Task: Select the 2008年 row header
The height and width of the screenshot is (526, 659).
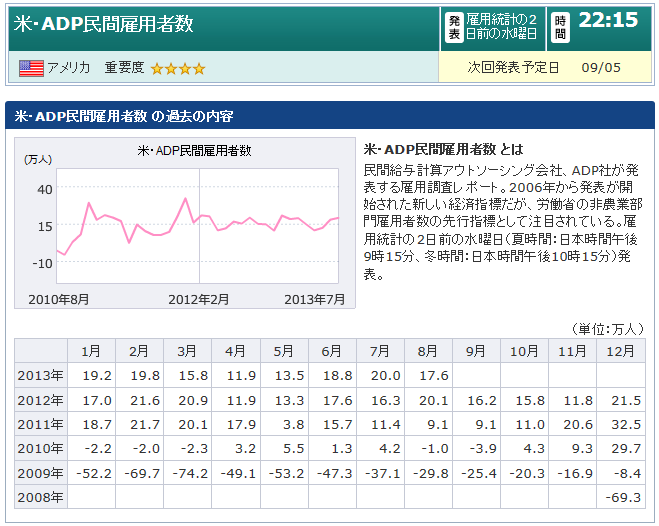Action: [x=41, y=497]
